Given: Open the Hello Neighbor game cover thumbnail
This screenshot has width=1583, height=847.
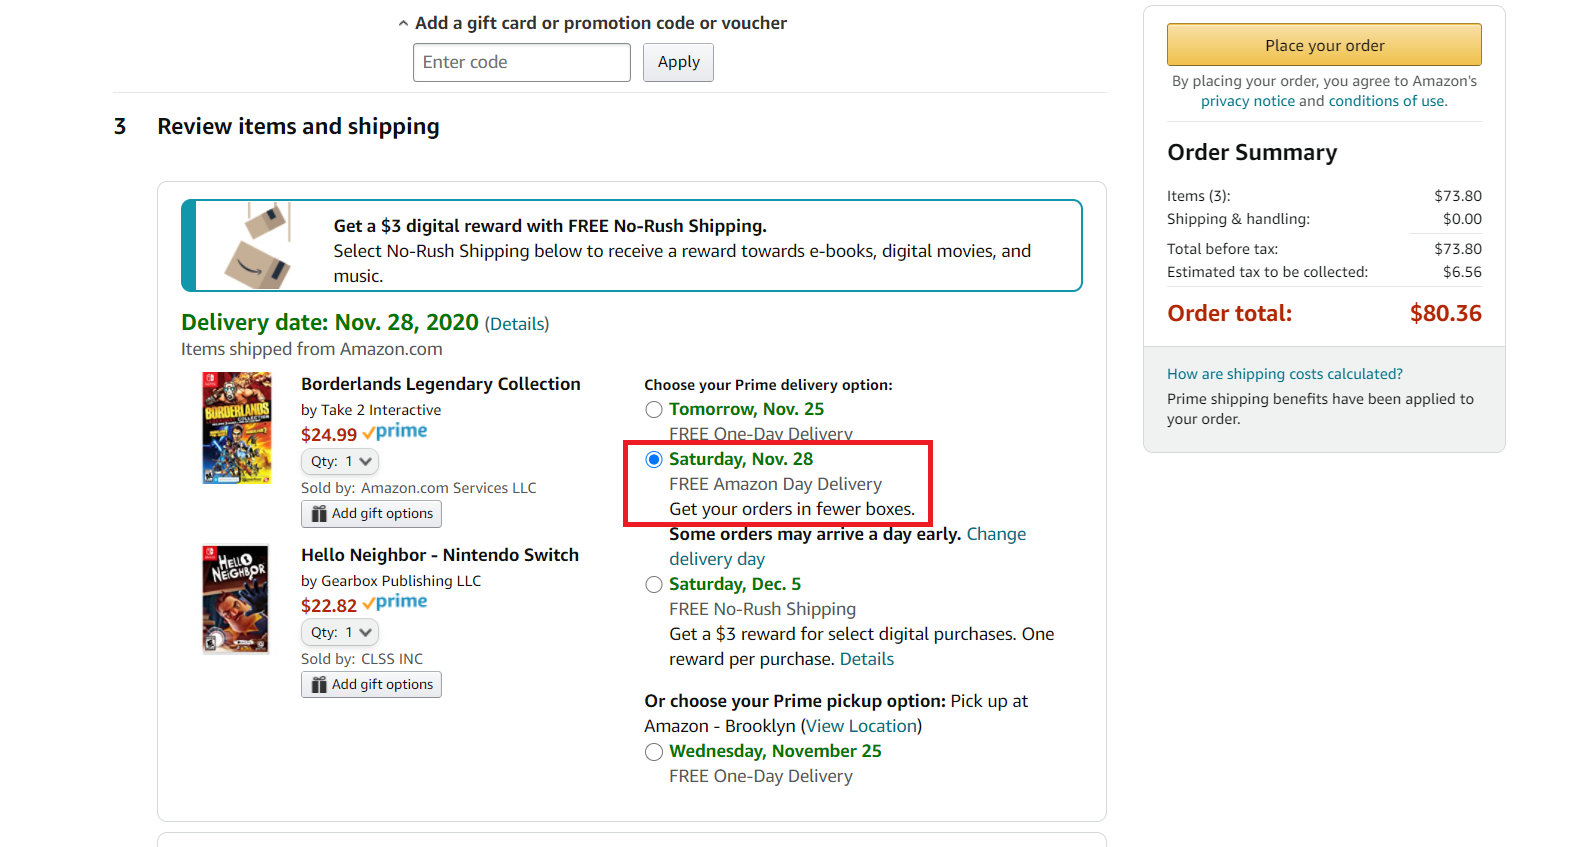Looking at the screenshot, I should tap(236, 599).
